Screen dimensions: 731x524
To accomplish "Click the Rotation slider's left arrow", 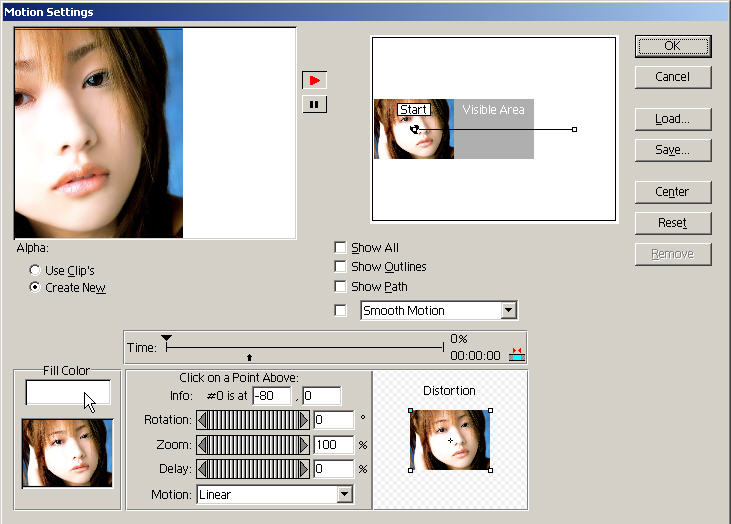I will (x=202, y=420).
